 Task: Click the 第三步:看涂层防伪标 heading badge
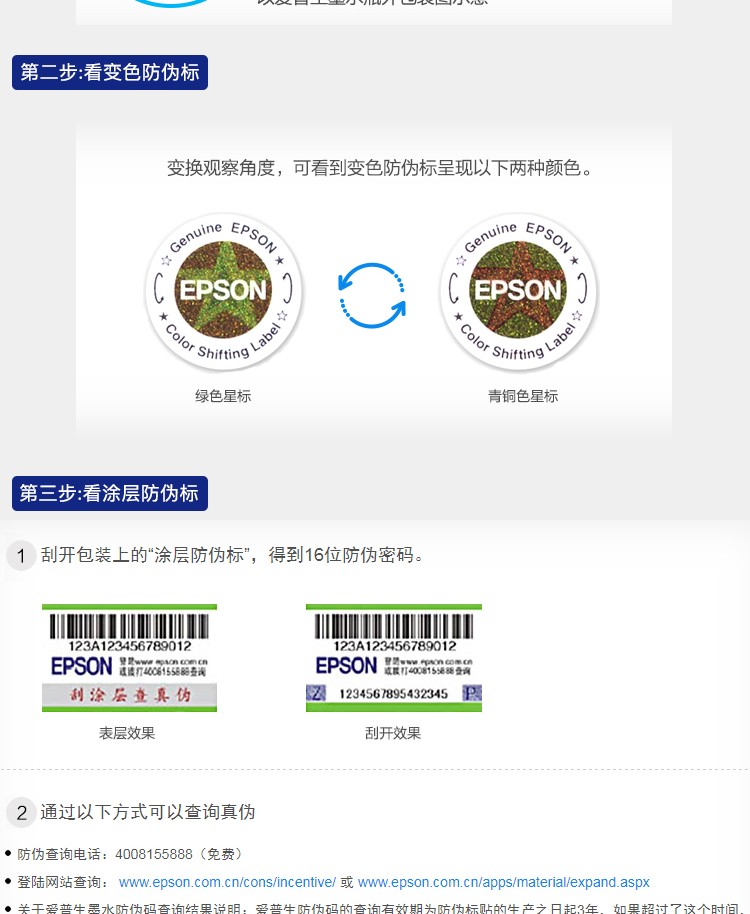pos(110,493)
